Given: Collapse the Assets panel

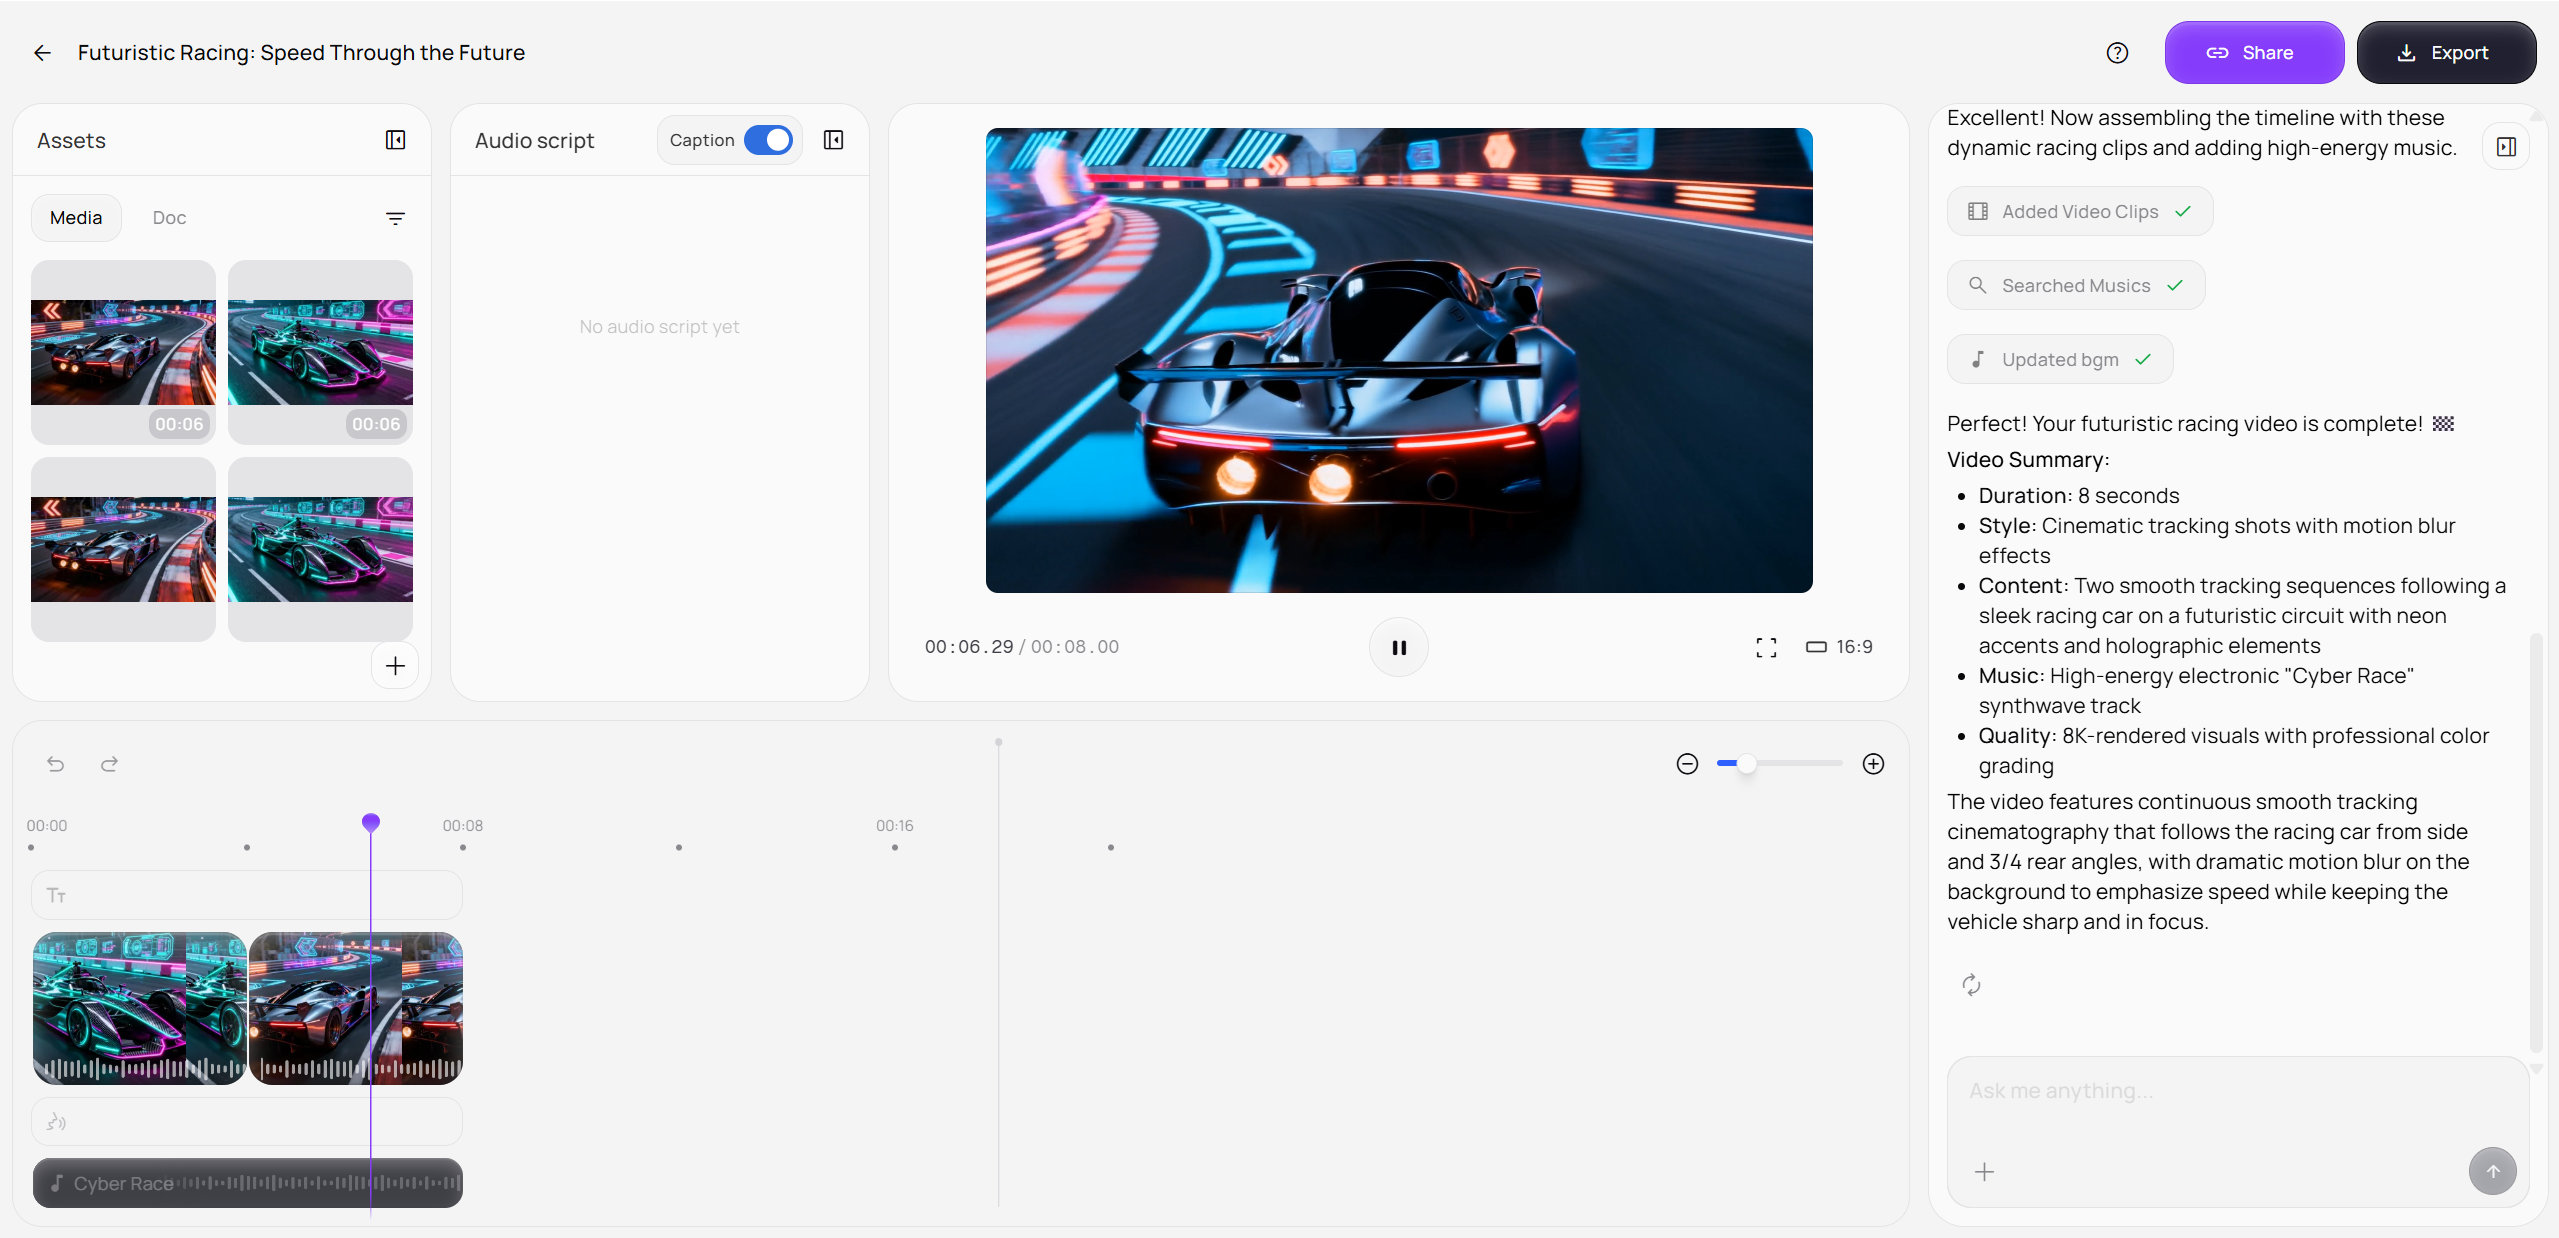Looking at the screenshot, I should pos(395,140).
